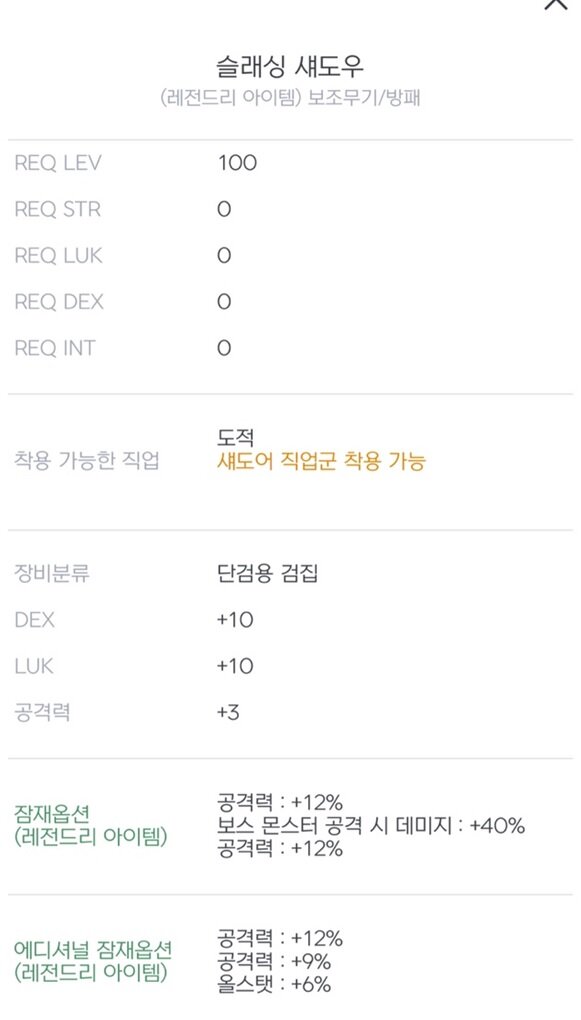Select the REQ LEV row label

[58, 163]
